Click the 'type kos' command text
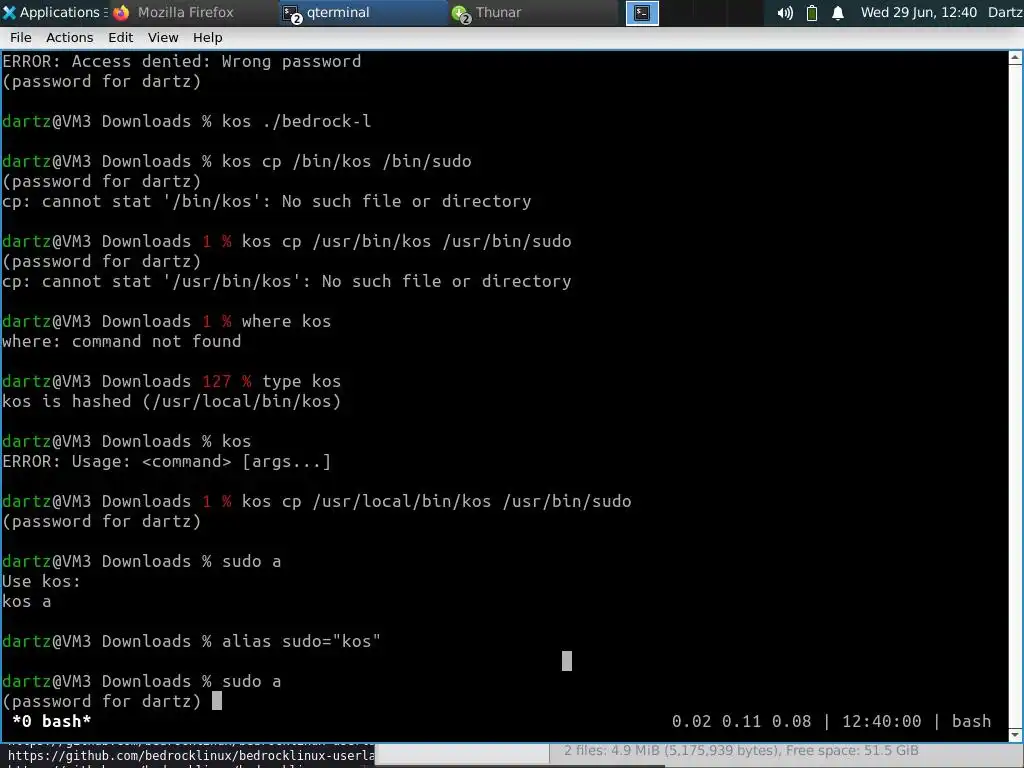 pos(301,381)
